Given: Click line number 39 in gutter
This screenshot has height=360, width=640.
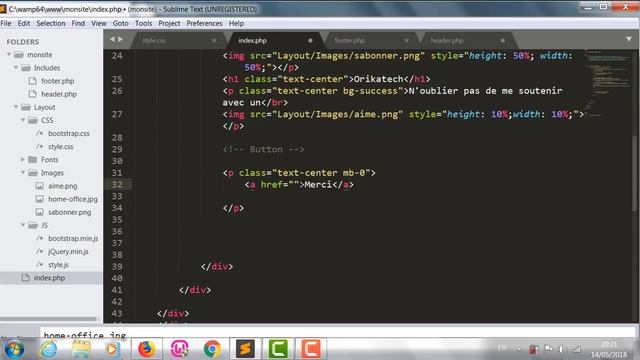Looking at the screenshot, I should pyautogui.click(x=117, y=267).
